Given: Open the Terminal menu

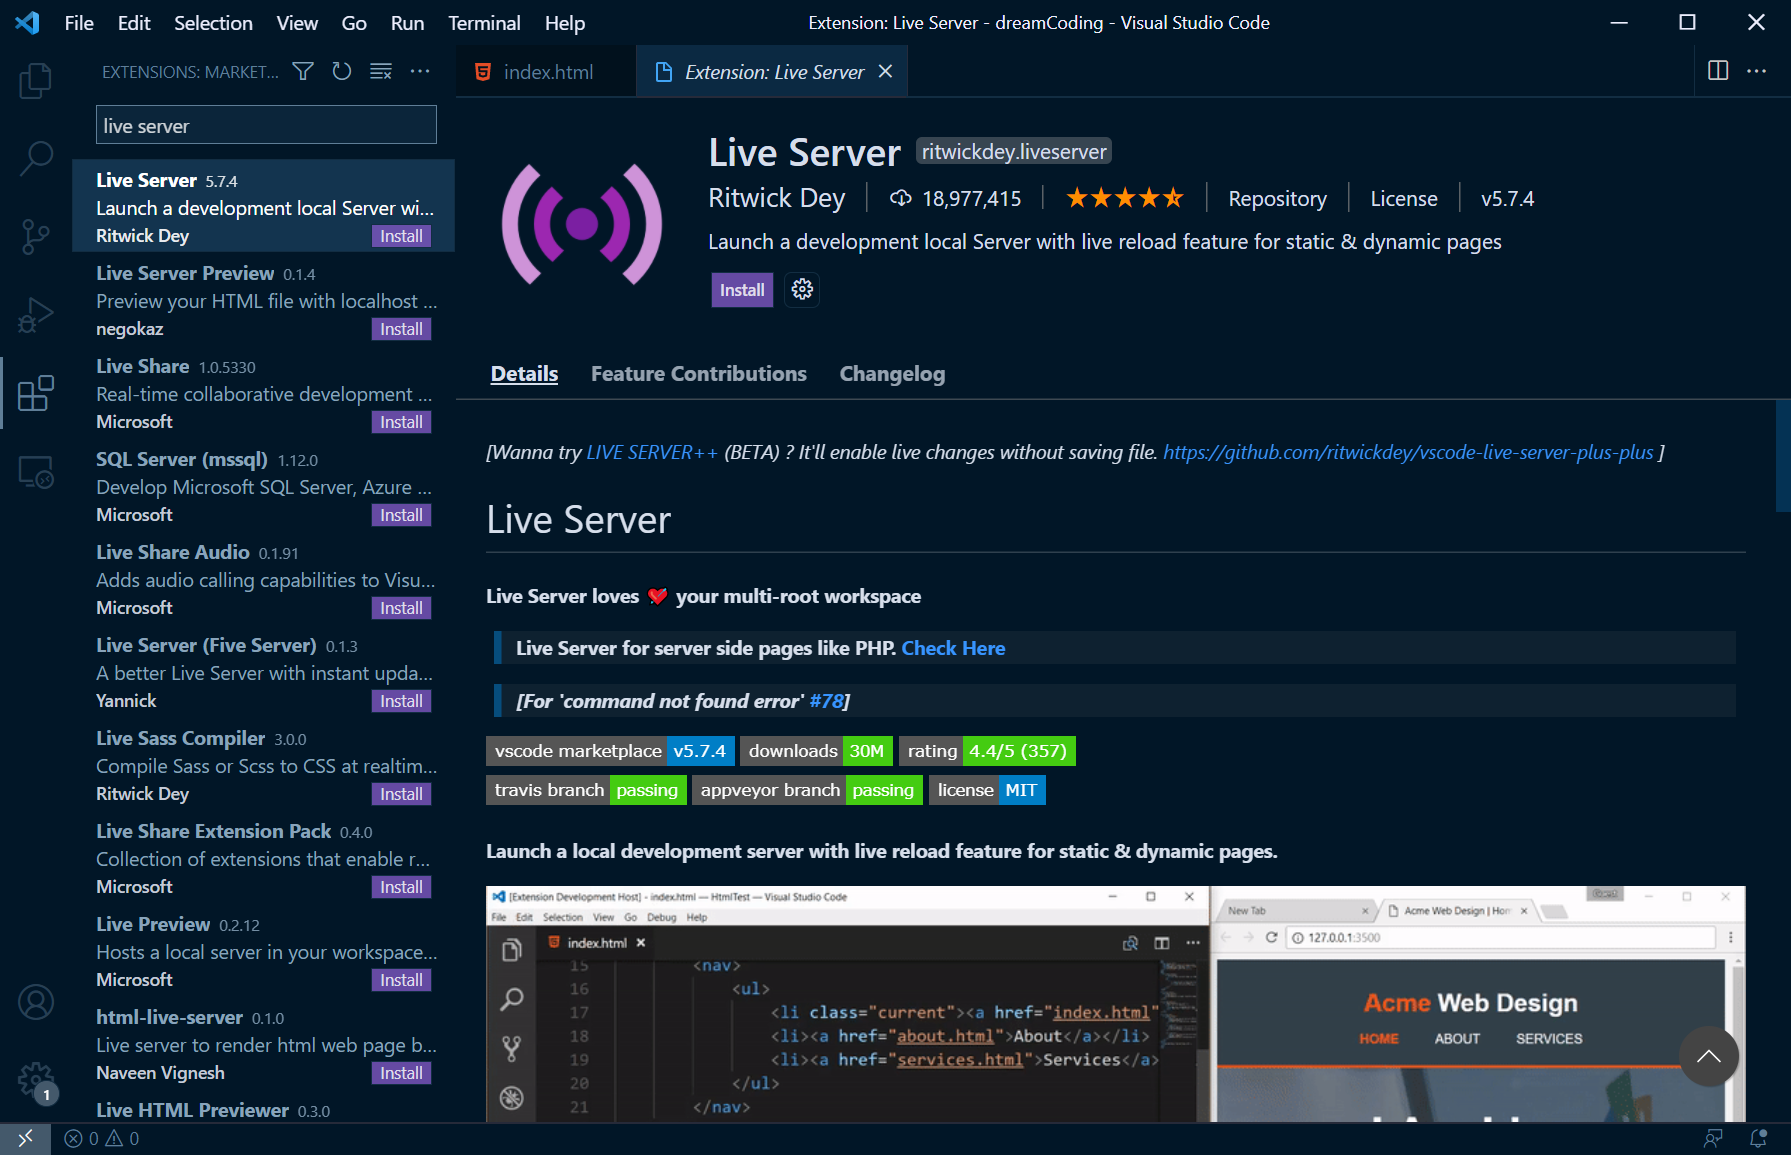Looking at the screenshot, I should click(484, 22).
